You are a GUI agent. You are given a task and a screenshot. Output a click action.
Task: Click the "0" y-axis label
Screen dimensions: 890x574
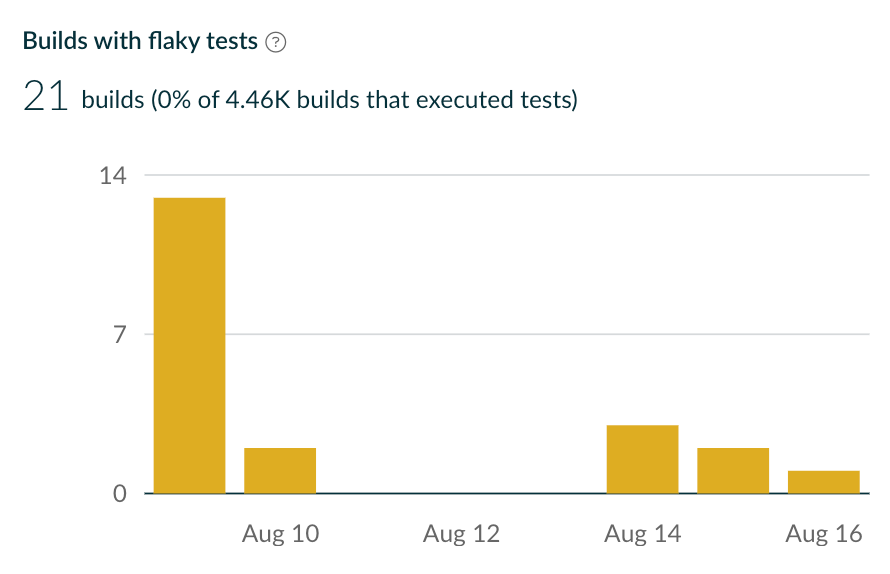tap(119, 493)
